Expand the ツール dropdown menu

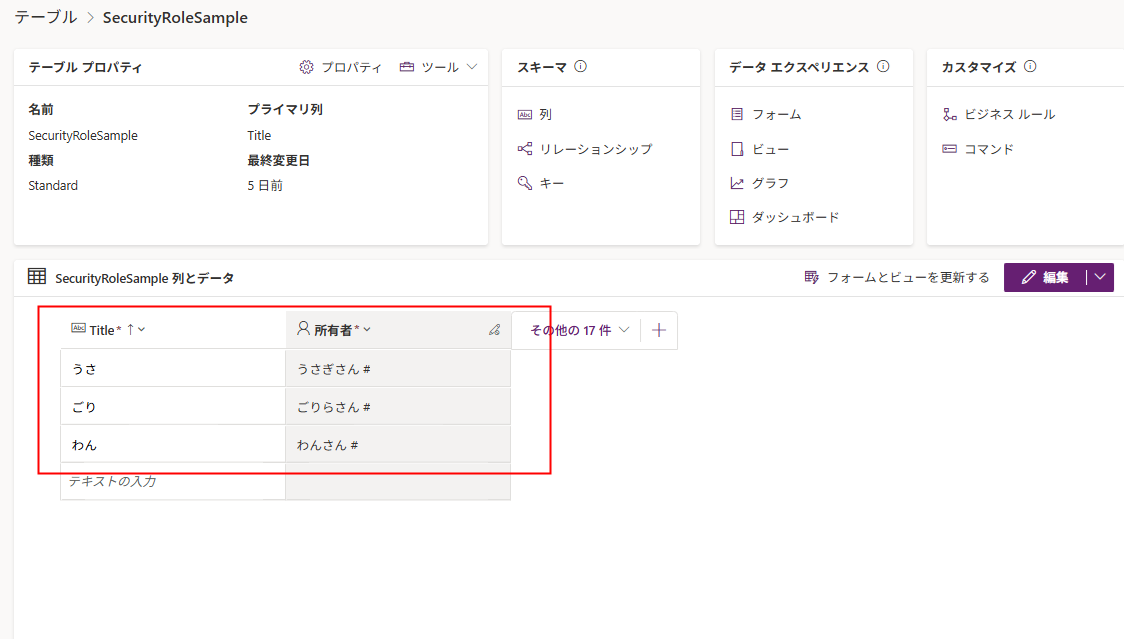click(439, 67)
